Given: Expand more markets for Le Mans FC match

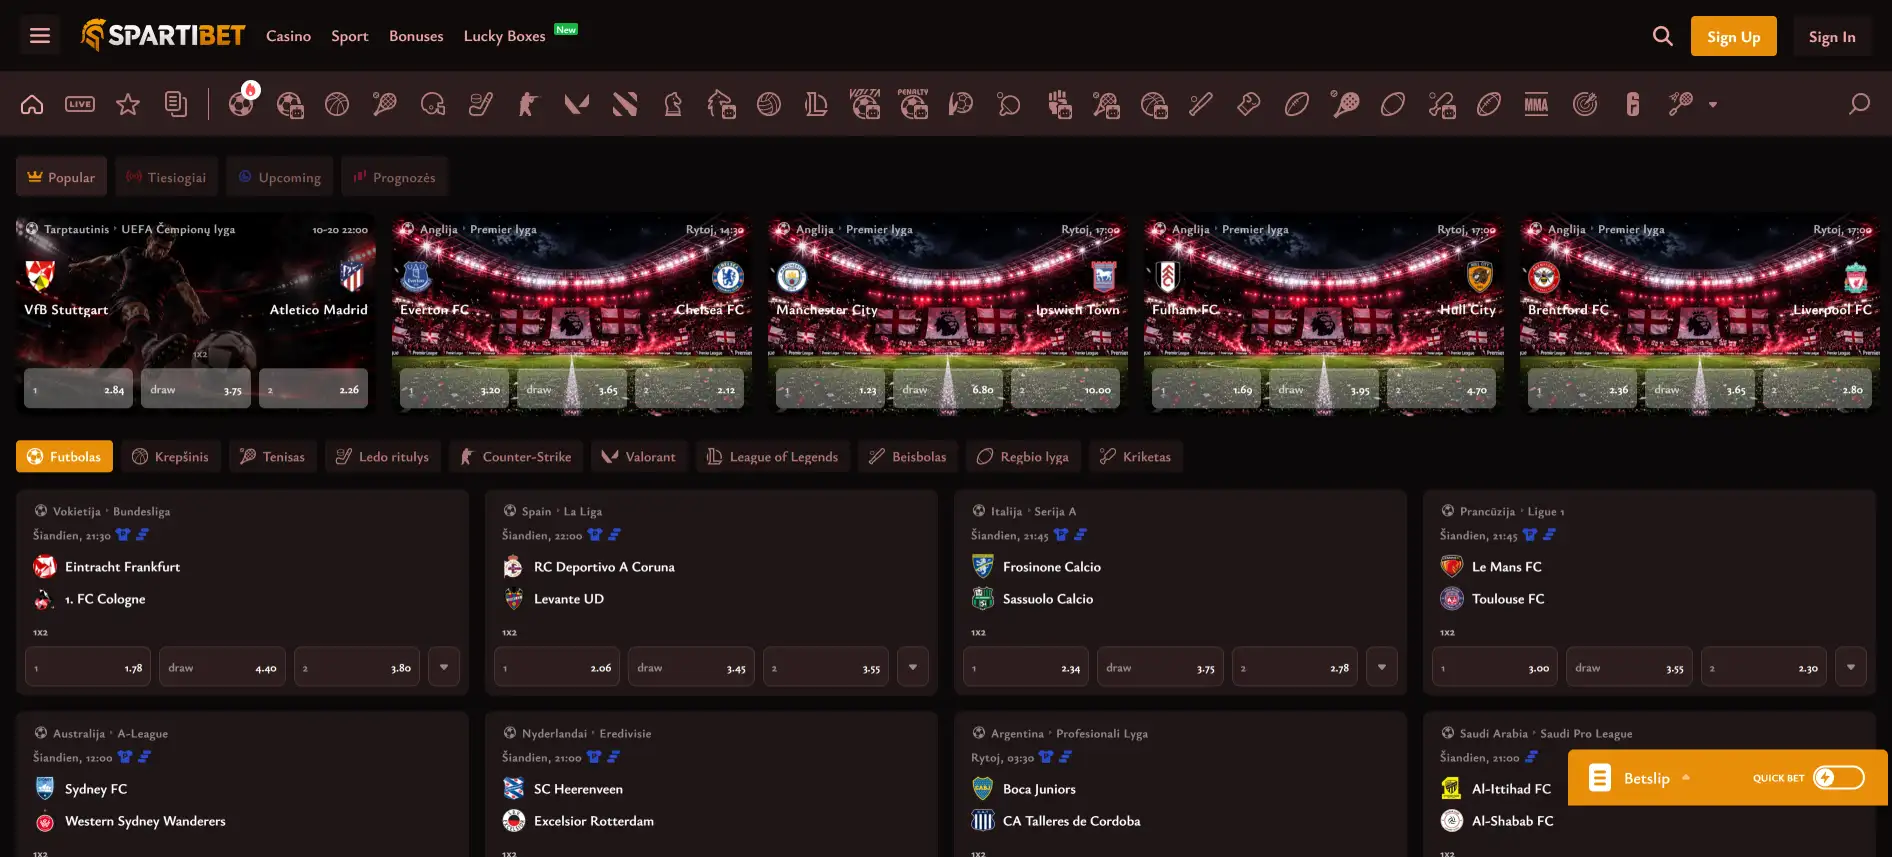Looking at the screenshot, I should click(1851, 667).
